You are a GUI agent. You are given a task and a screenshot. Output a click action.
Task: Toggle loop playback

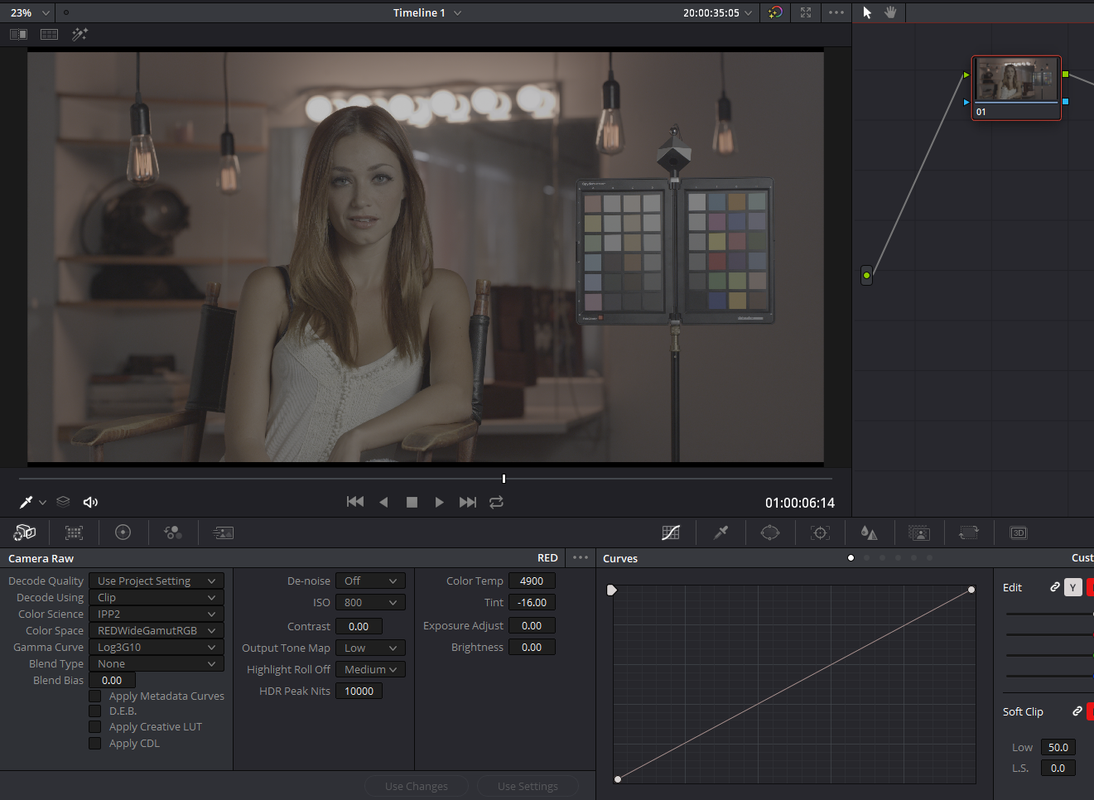pos(496,502)
